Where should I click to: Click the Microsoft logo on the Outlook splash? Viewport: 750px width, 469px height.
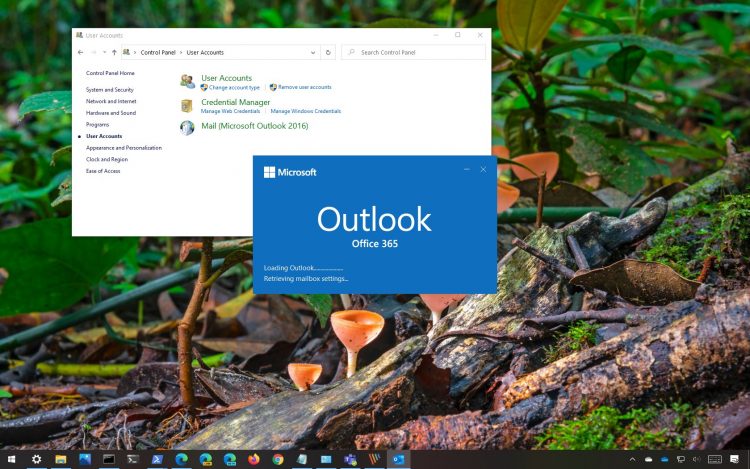(290, 172)
